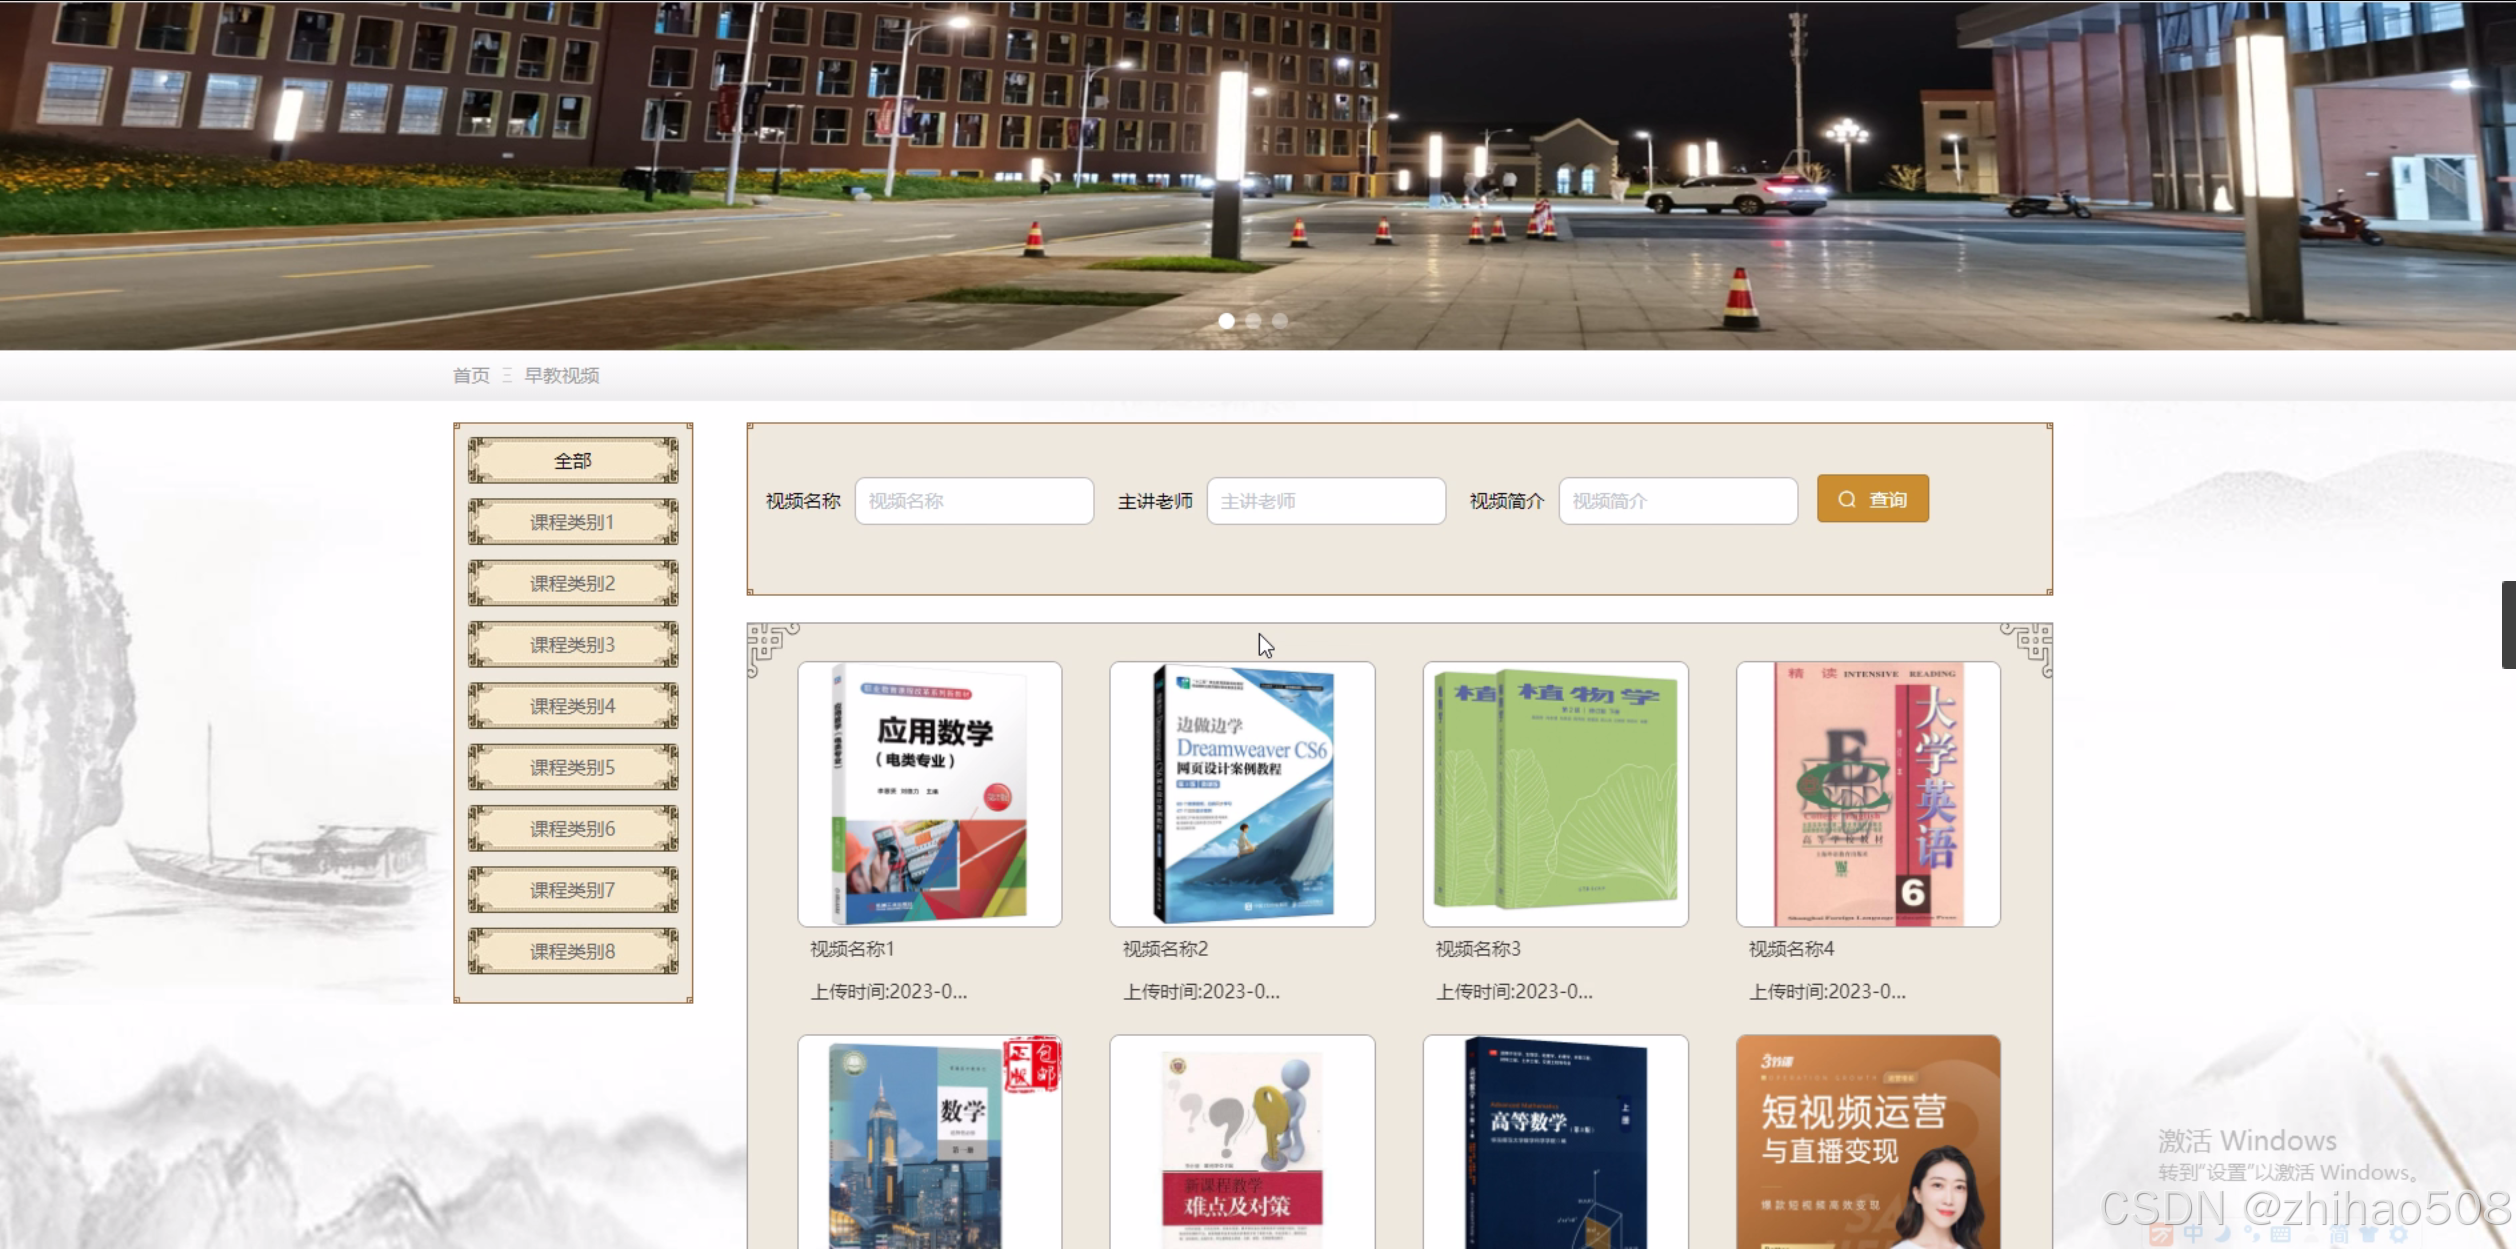Open the 大学英语 book thumbnail

[1868, 793]
